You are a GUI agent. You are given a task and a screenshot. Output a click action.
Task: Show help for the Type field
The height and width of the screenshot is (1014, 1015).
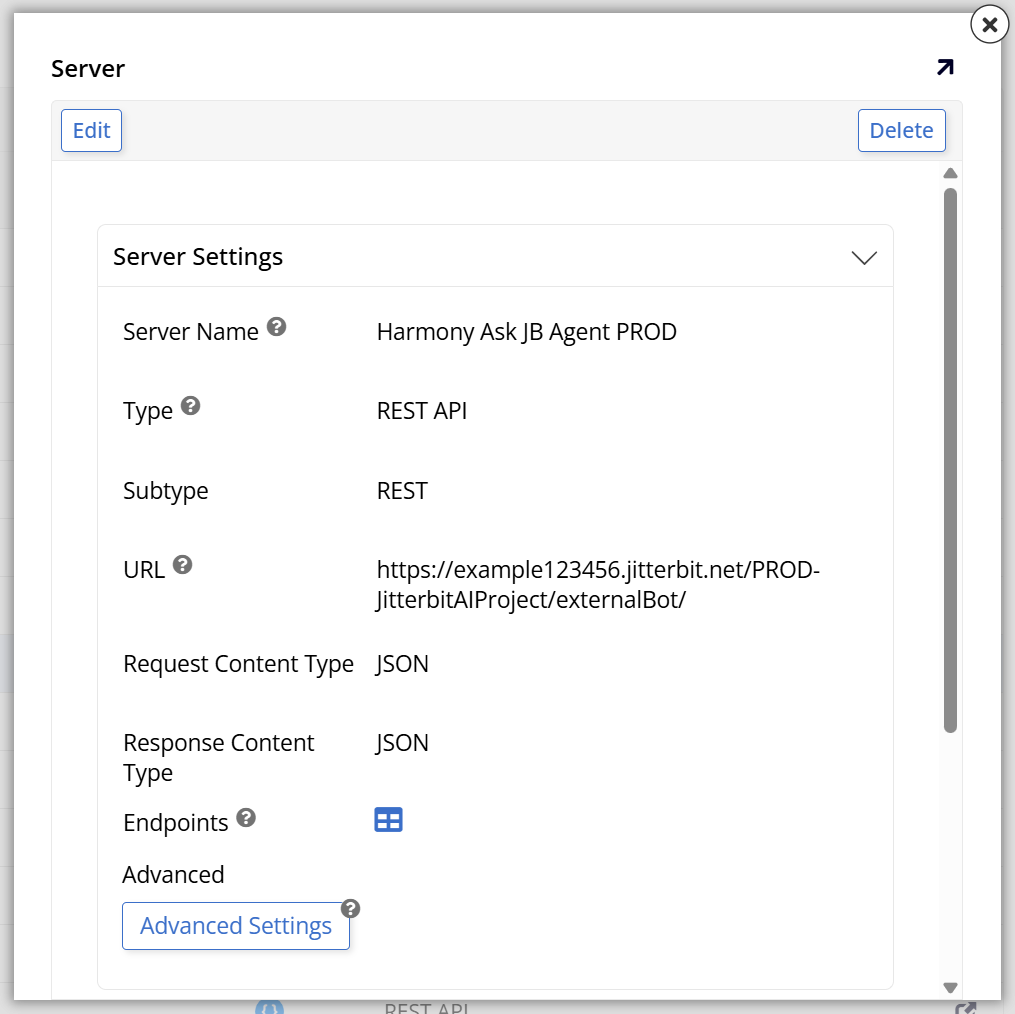tap(190, 406)
